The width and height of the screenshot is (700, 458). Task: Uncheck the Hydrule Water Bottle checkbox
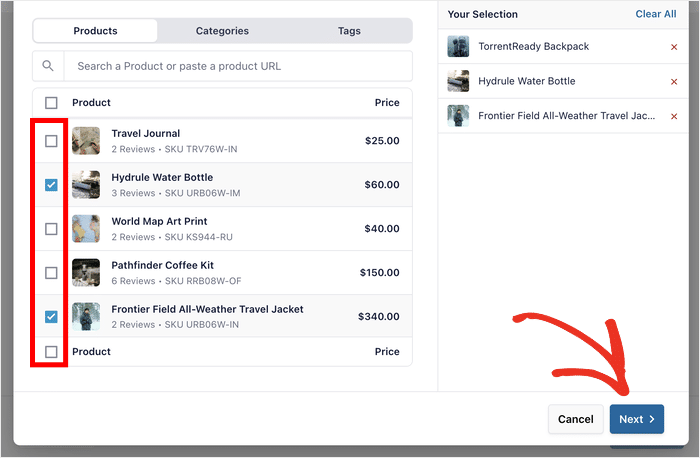(51, 185)
